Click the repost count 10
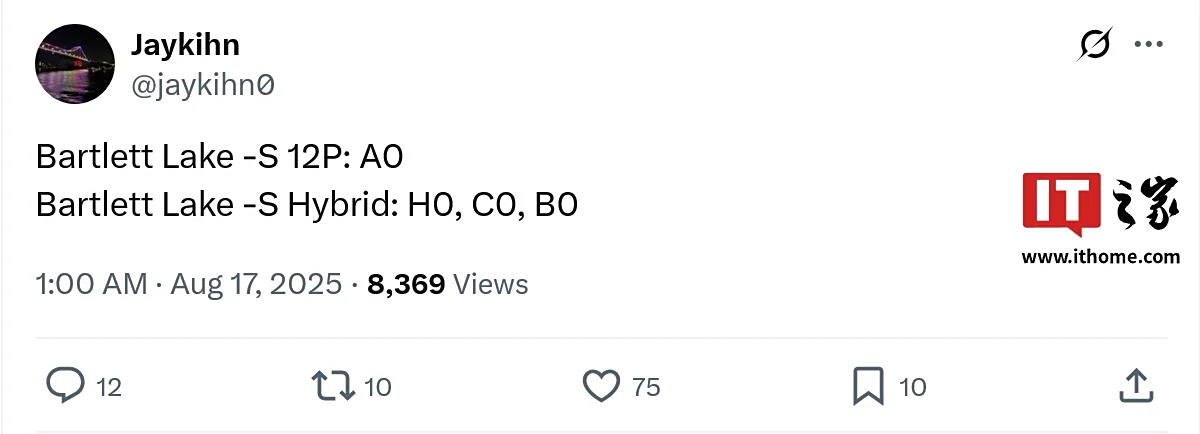The height and width of the screenshot is (434, 1200). click(377, 387)
